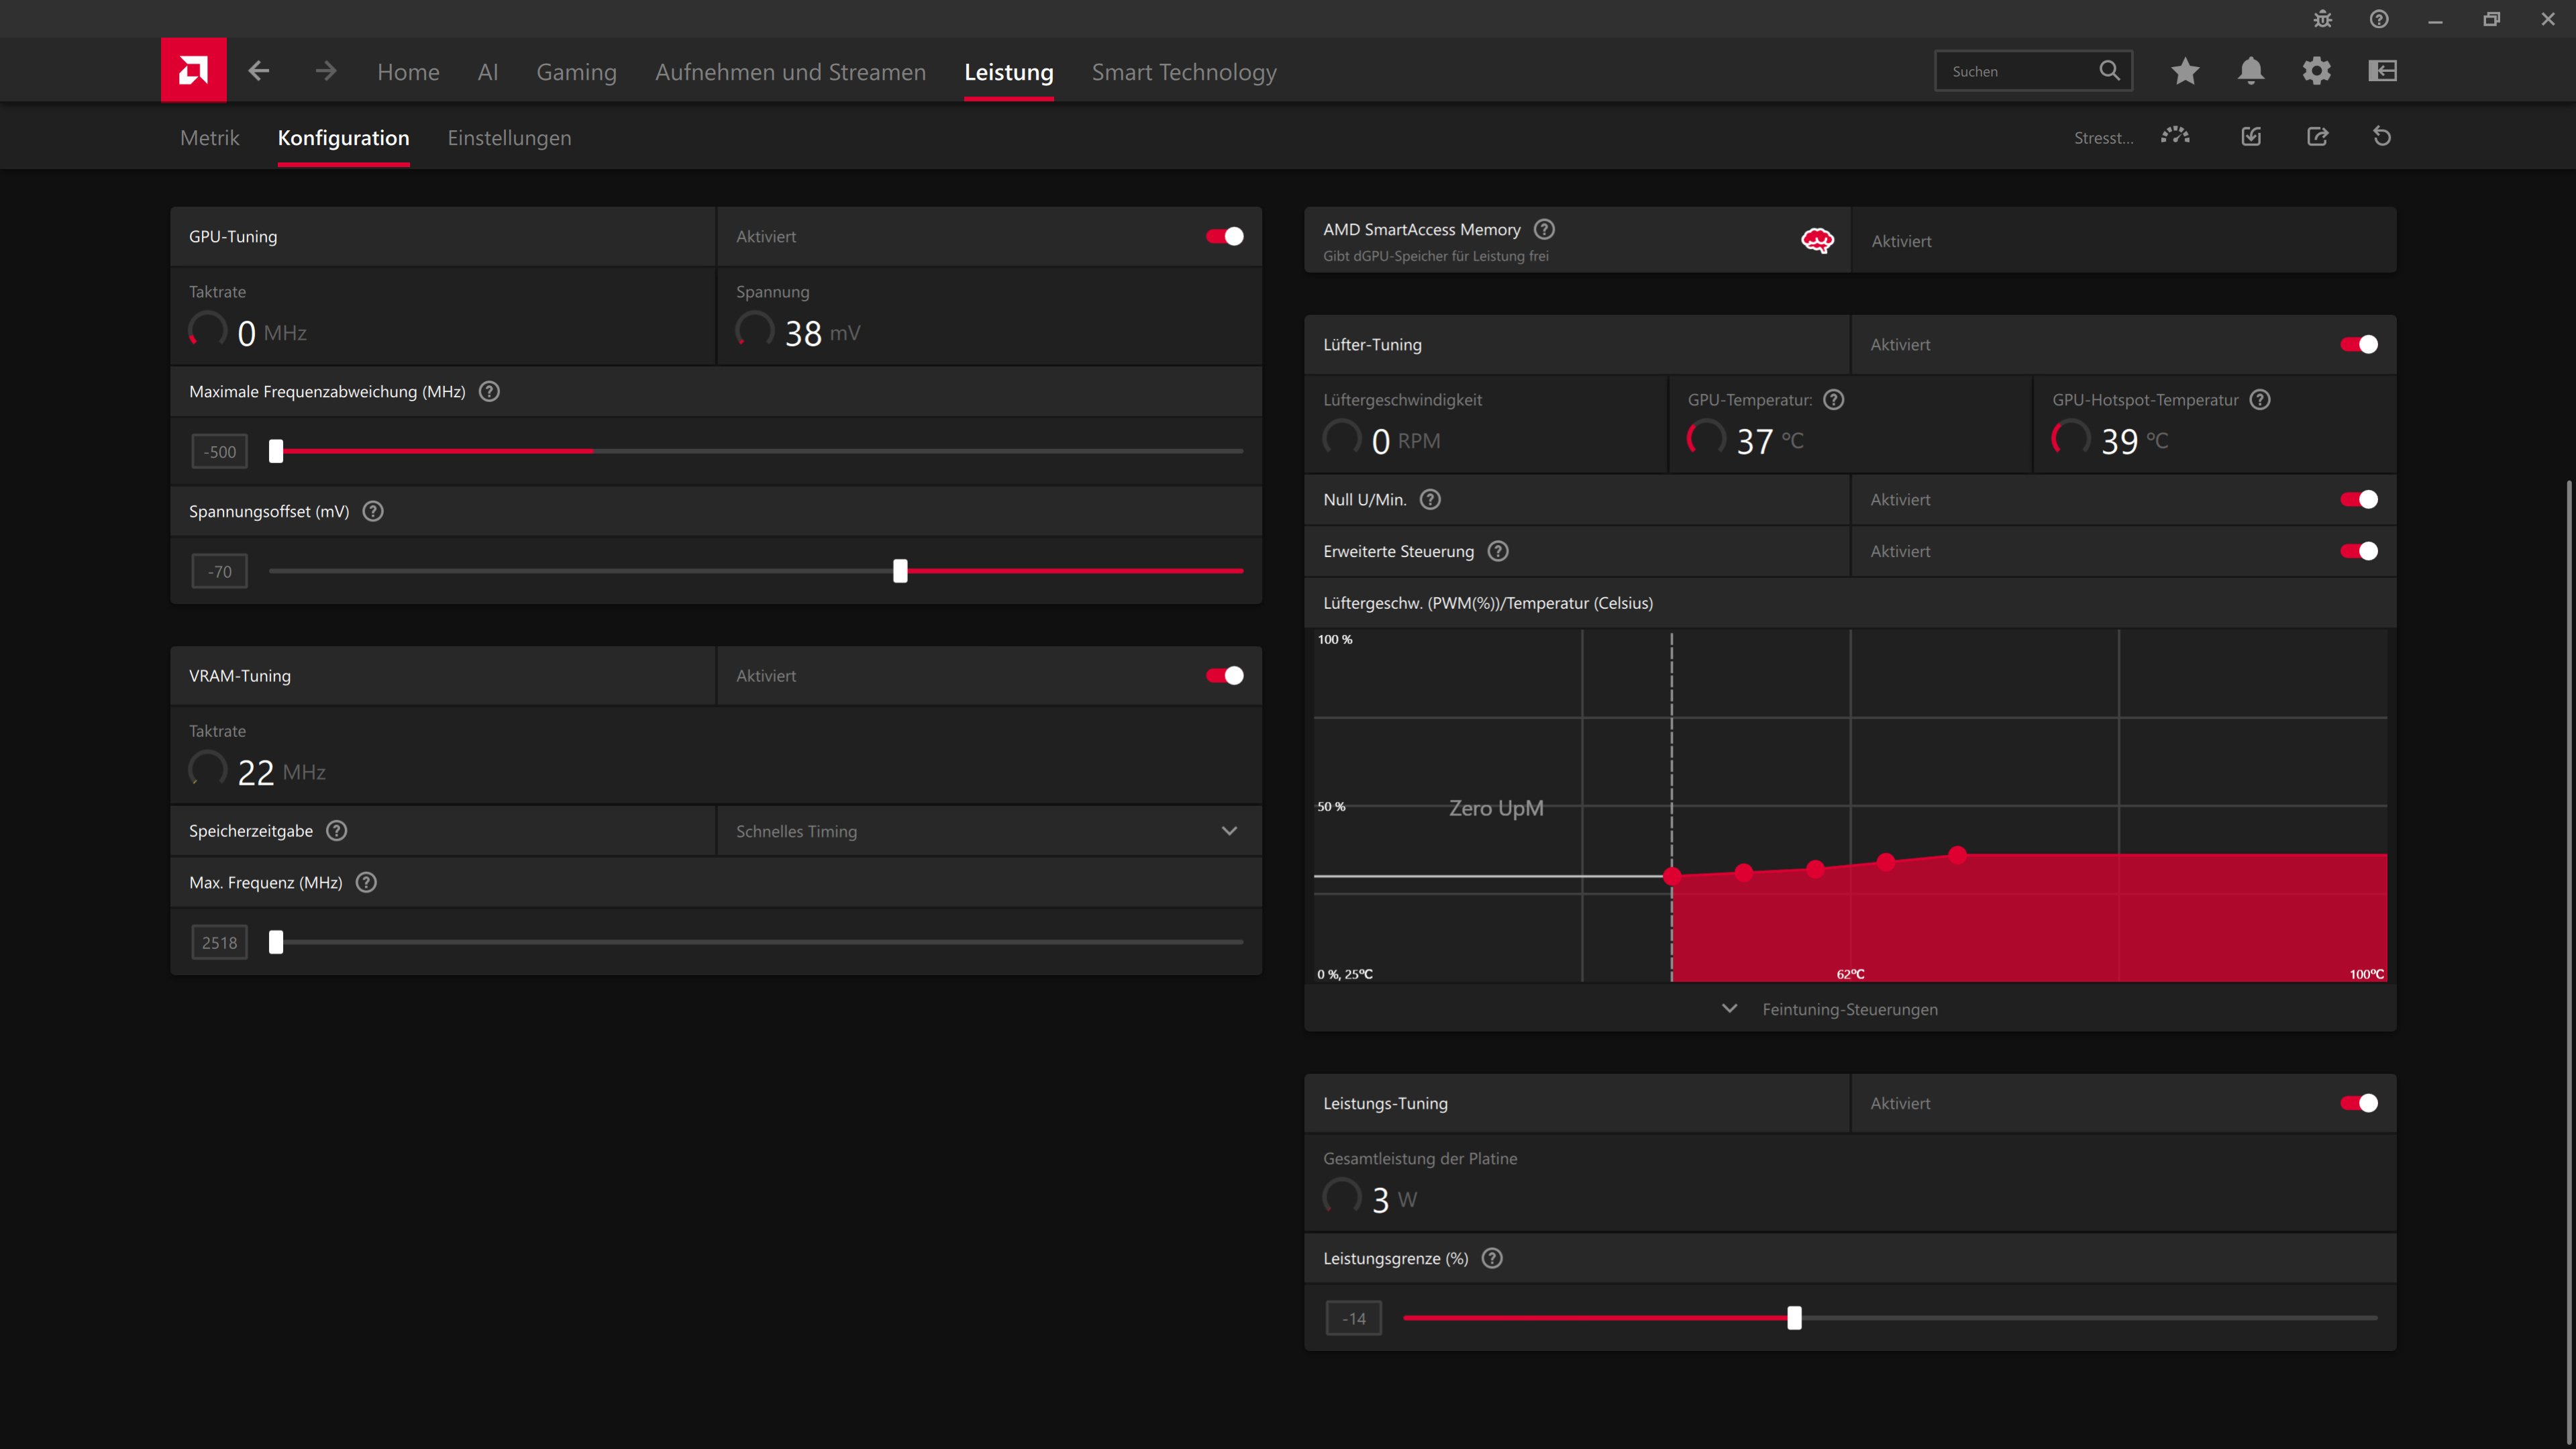
Task: Expand the Feintuning-Steuerungen section
Action: tap(1849, 1009)
